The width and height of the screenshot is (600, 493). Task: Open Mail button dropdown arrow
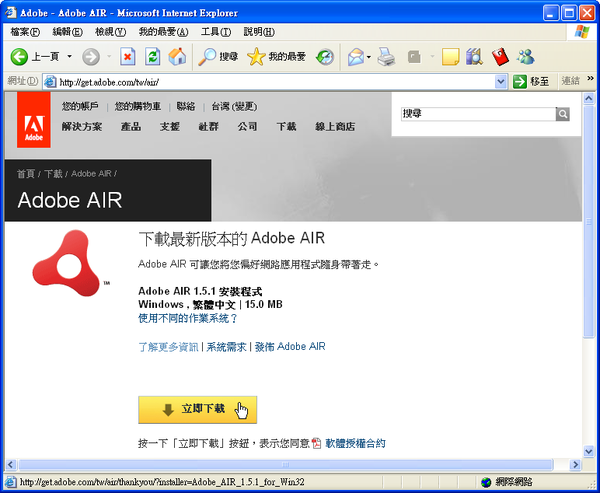click(369, 57)
